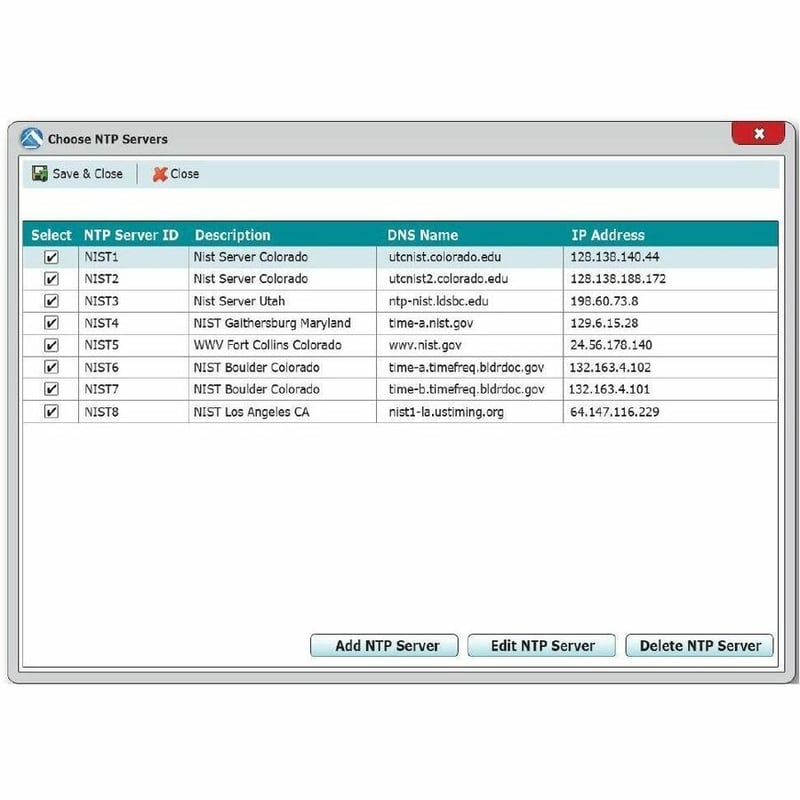800x800 pixels.
Task: Click IP address 128.138.140.44
Action: (x=614, y=257)
